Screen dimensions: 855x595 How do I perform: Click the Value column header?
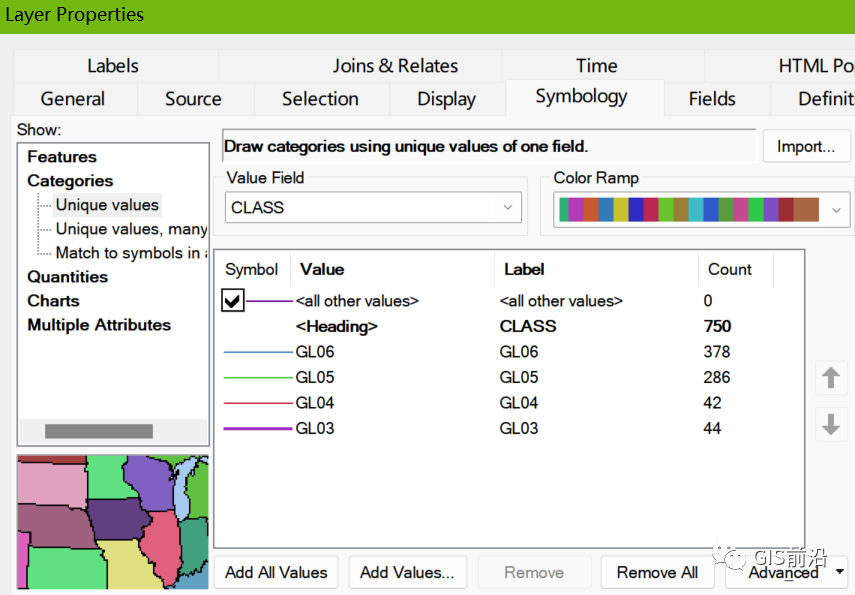(x=322, y=269)
